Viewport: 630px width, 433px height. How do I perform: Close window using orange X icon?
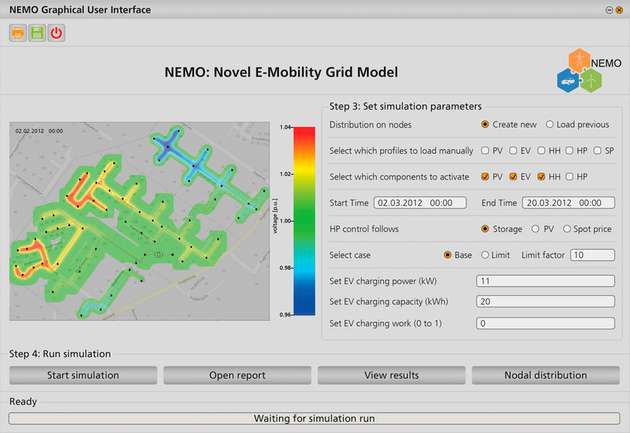point(619,10)
